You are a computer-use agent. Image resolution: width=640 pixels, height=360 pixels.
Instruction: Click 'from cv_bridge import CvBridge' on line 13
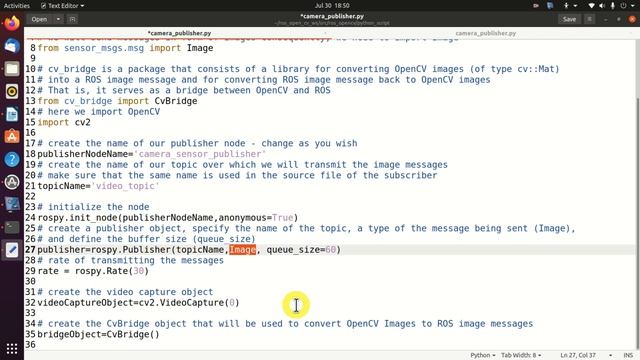coord(117,101)
